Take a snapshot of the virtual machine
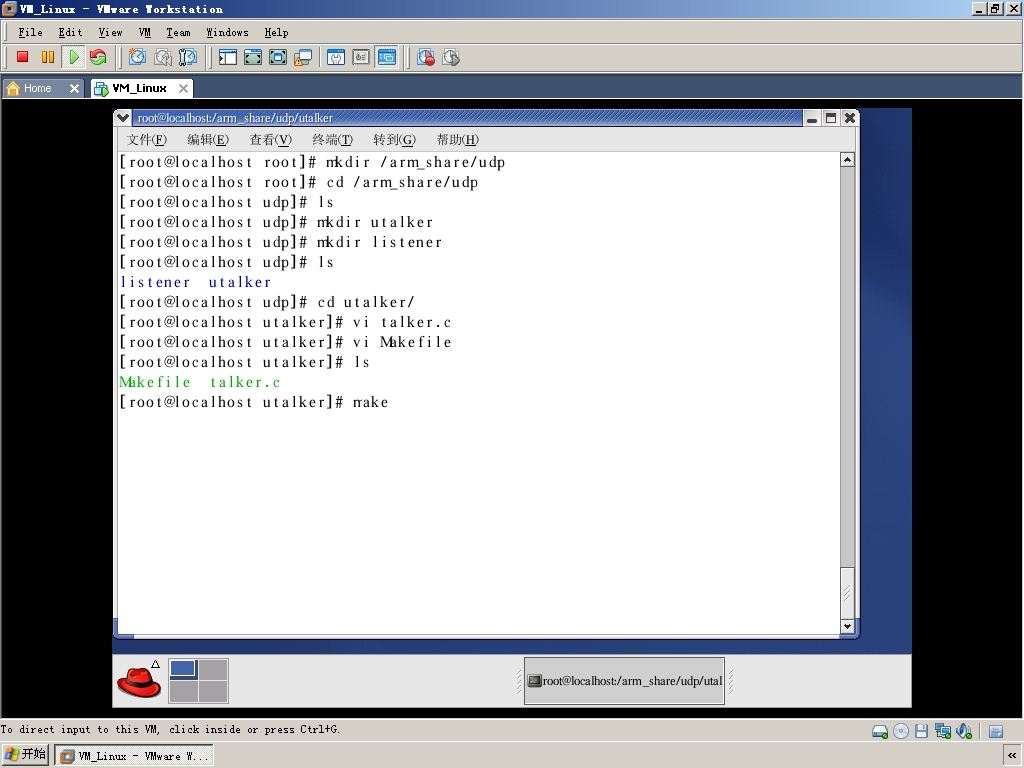Image resolution: width=1024 pixels, height=768 pixels. click(x=137, y=57)
